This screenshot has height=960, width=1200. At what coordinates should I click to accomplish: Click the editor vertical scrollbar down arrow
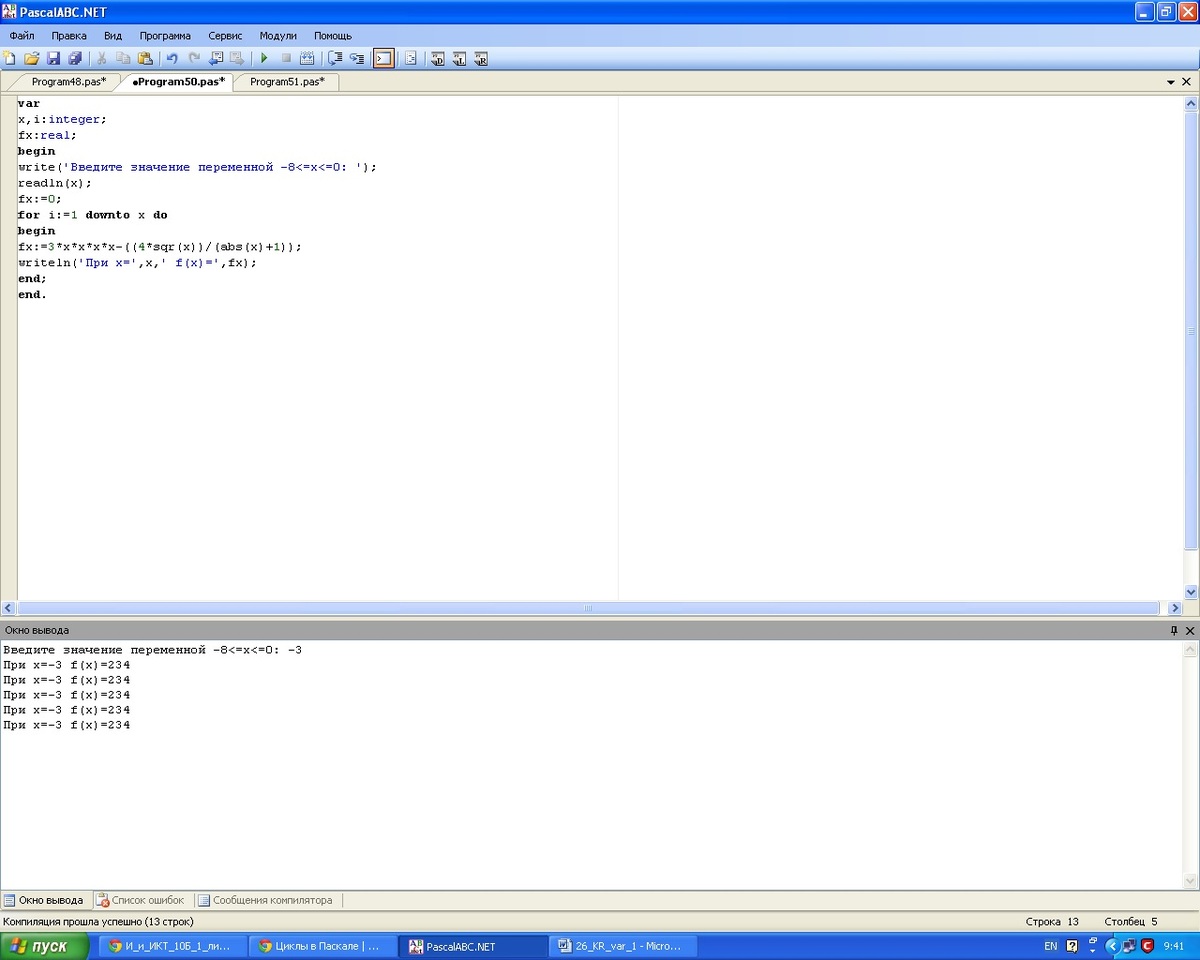coord(1191,592)
